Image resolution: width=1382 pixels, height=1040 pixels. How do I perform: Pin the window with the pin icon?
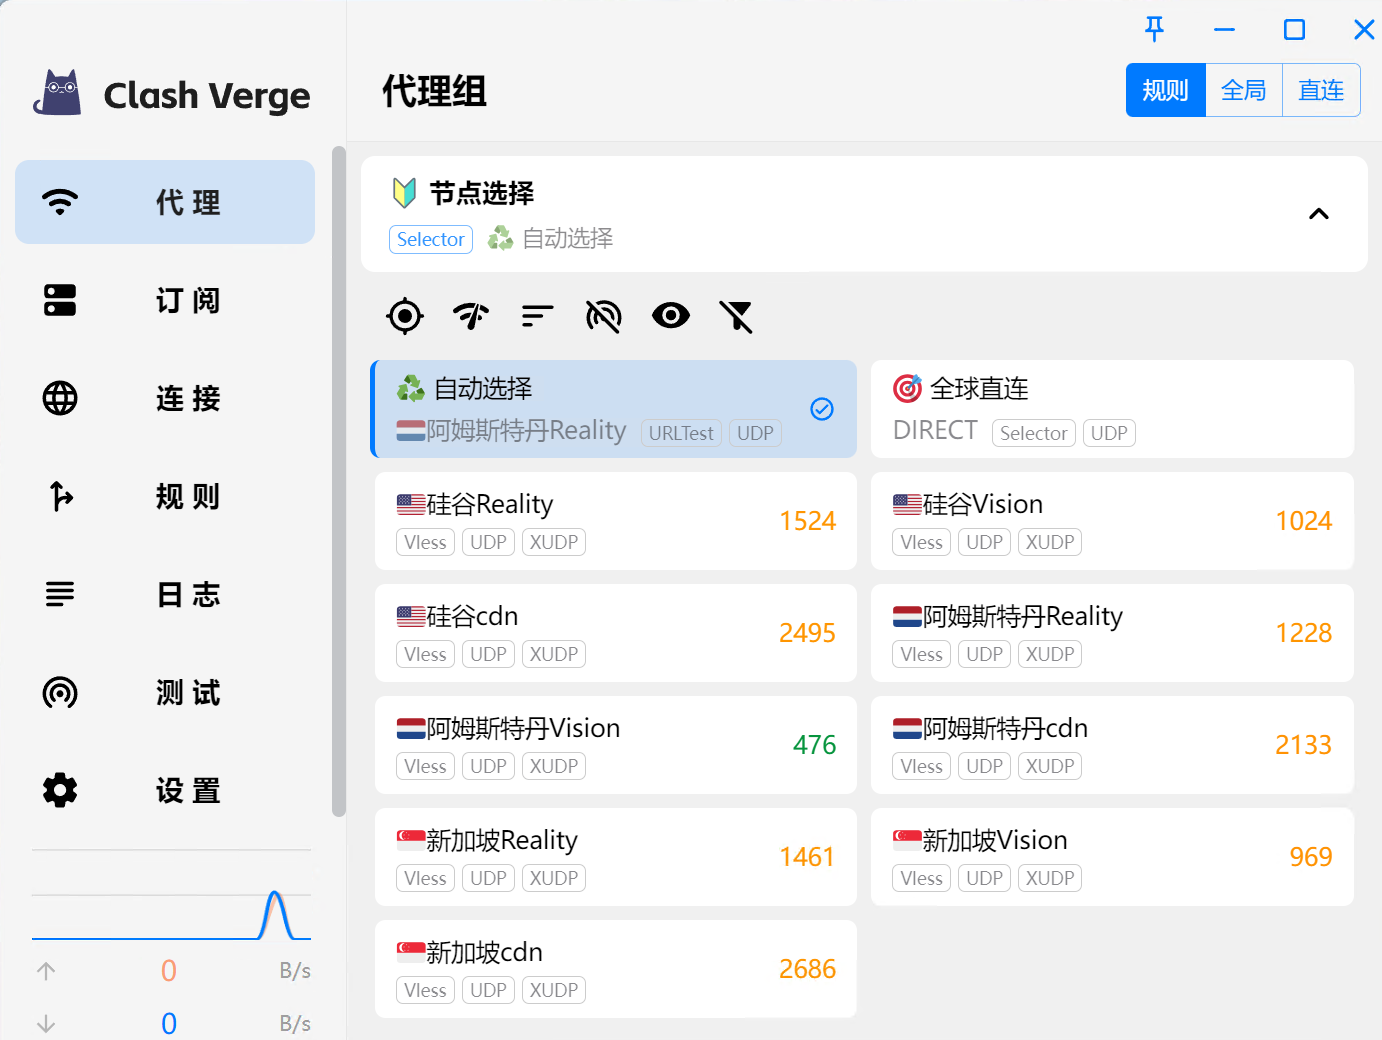coord(1154,29)
